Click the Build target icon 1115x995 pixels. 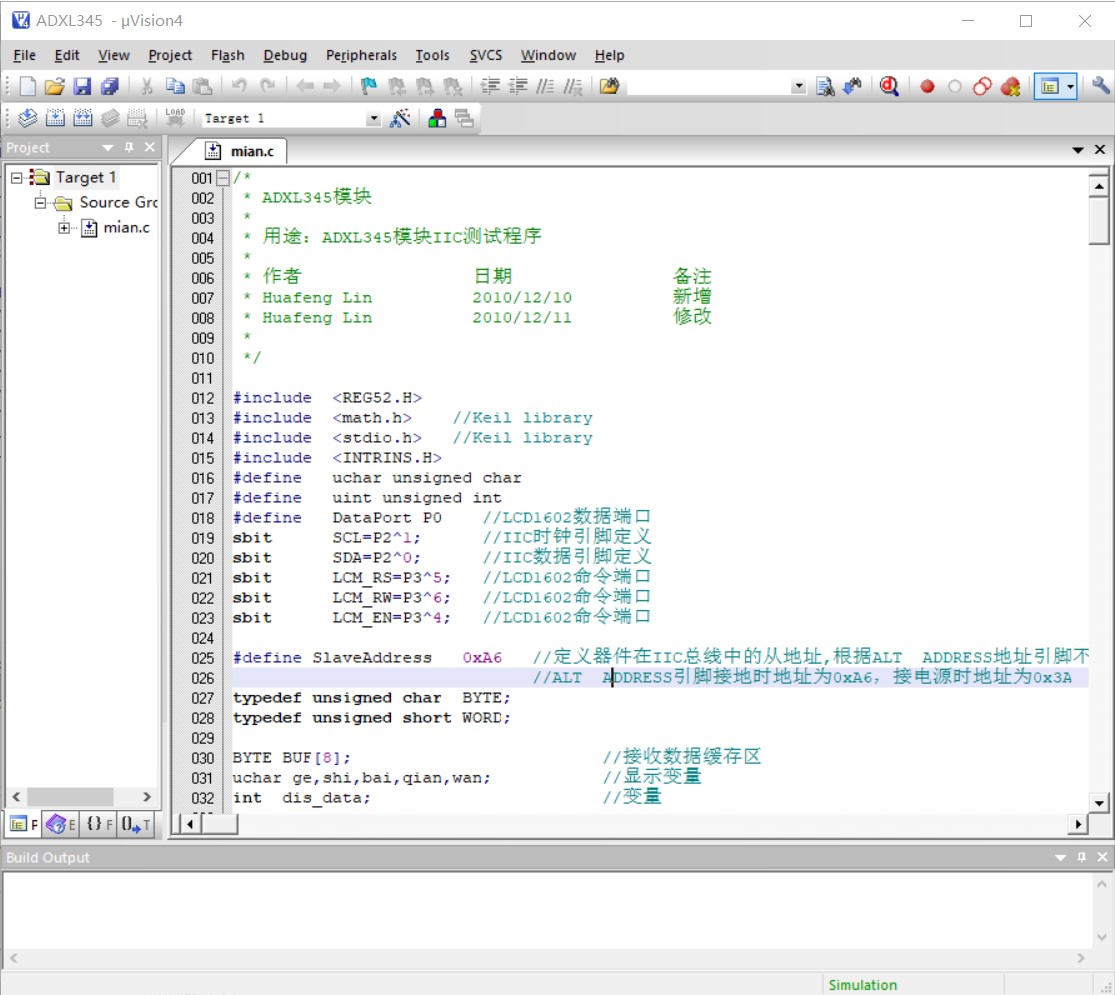(x=55, y=118)
